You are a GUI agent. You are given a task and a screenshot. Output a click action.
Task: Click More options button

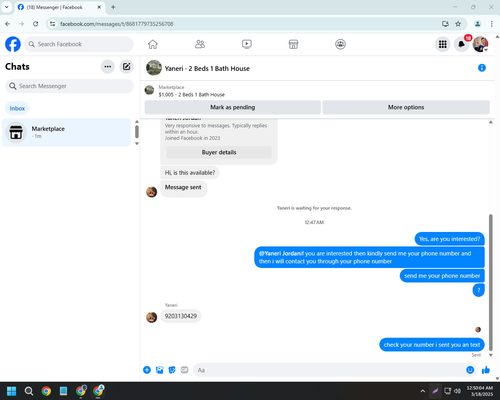pyautogui.click(x=406, y=107)
